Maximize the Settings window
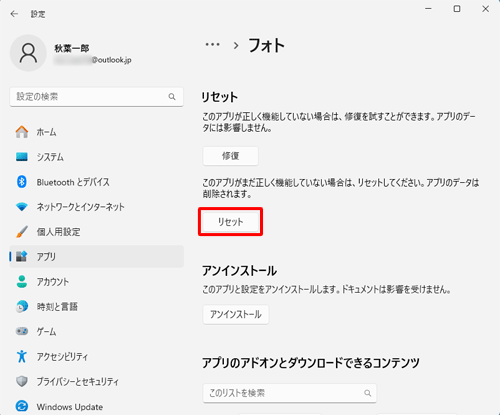This screenshot has height=415, width=500. (457, 9)
